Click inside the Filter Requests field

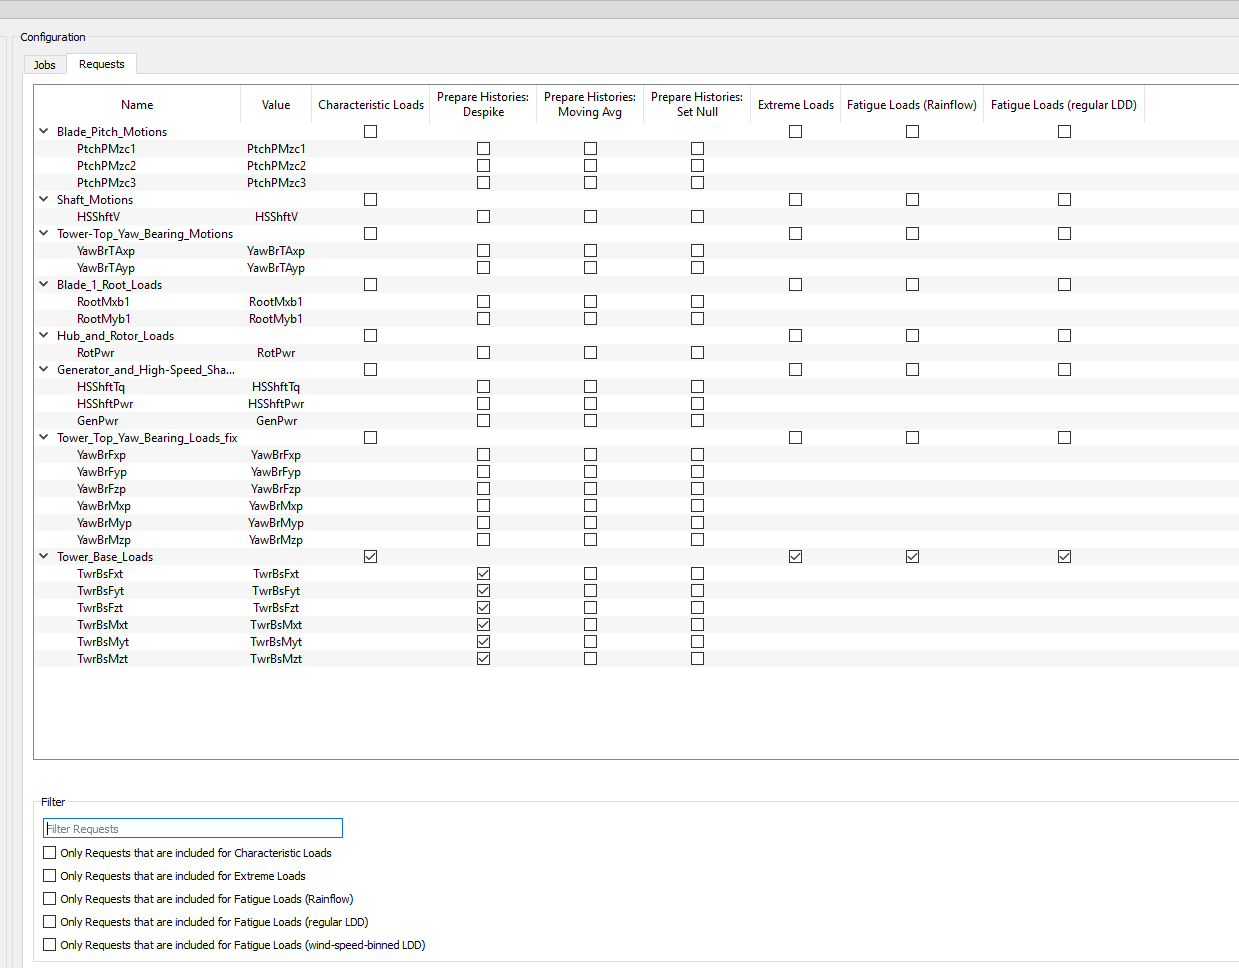click(193, 828)
